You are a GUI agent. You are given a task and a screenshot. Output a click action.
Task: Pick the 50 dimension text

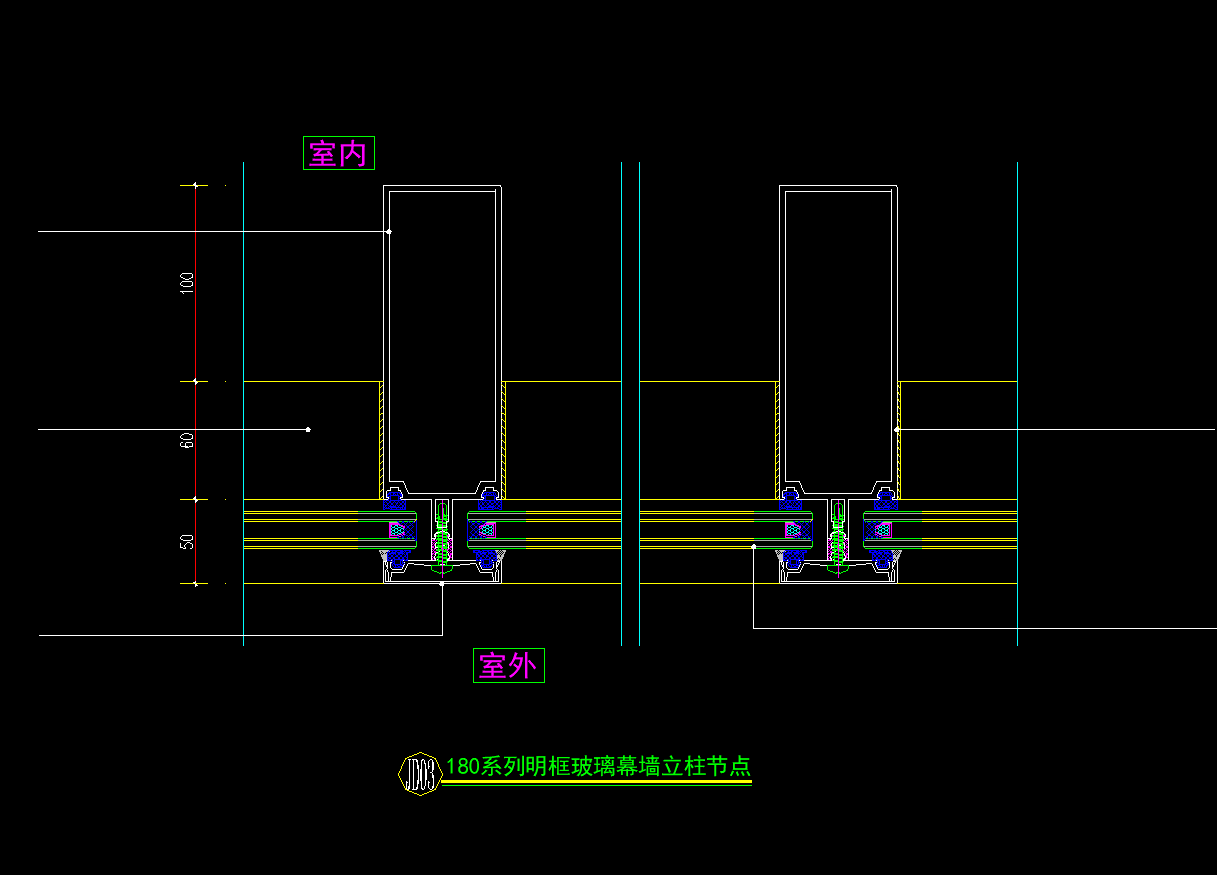click(187, 542)
